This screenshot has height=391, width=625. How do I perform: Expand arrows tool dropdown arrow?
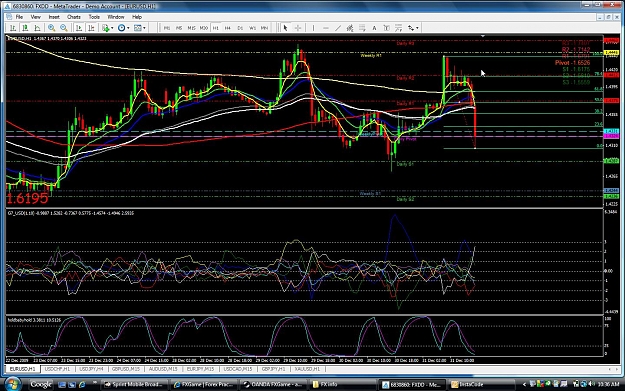point(417,28)
